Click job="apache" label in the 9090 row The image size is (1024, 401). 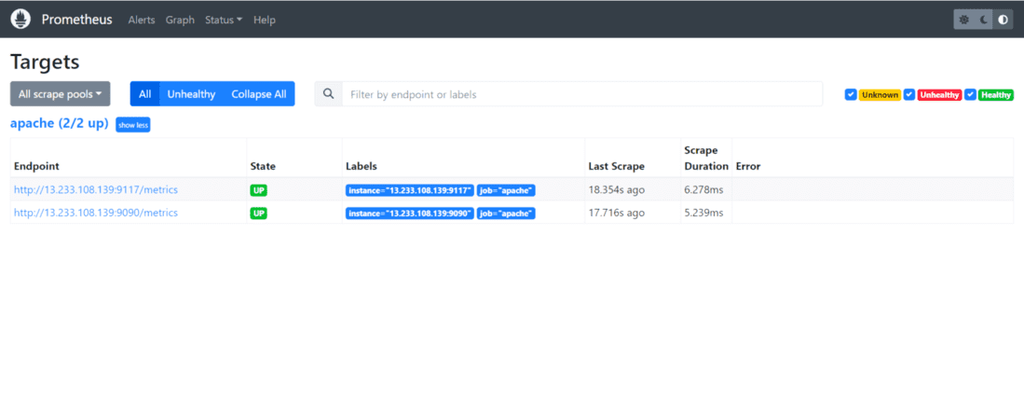click(506, 214)
